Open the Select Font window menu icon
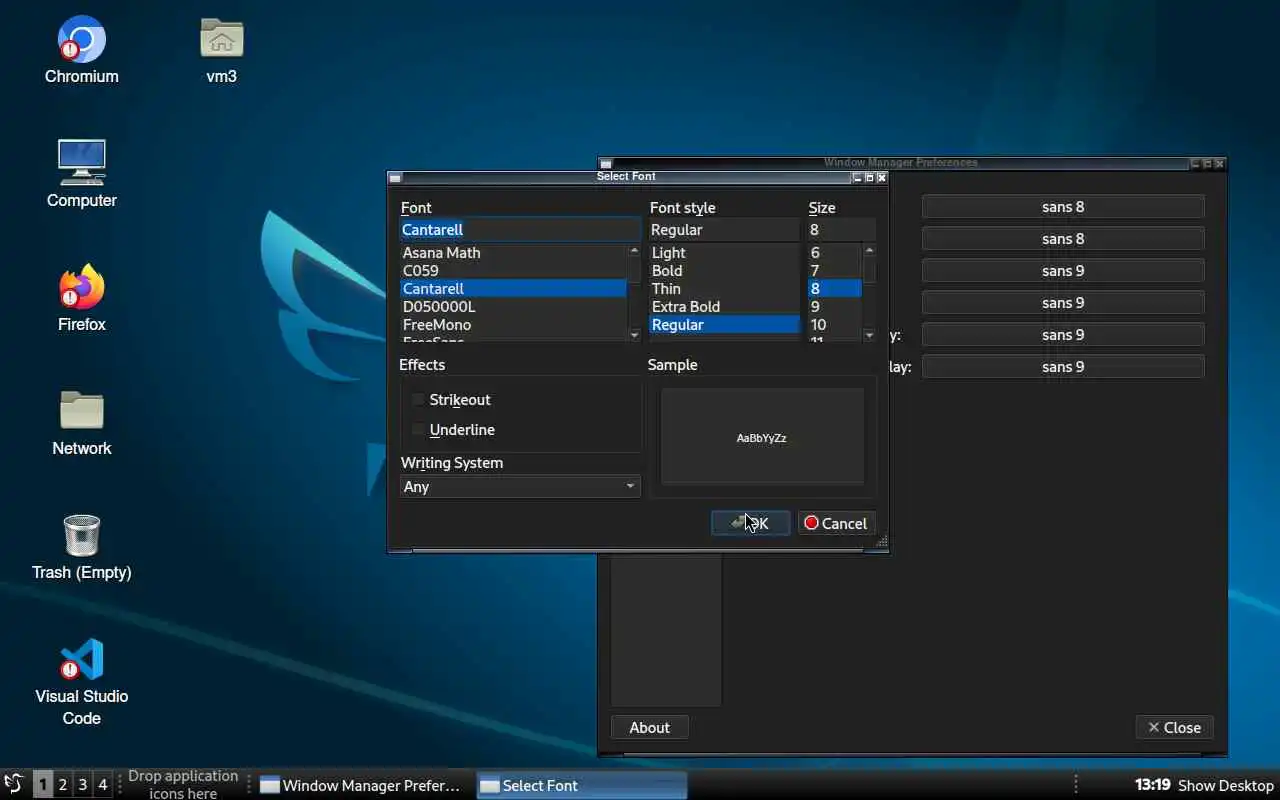The height and width of the screenshot is (800, 1280). [x=395, y=178]
